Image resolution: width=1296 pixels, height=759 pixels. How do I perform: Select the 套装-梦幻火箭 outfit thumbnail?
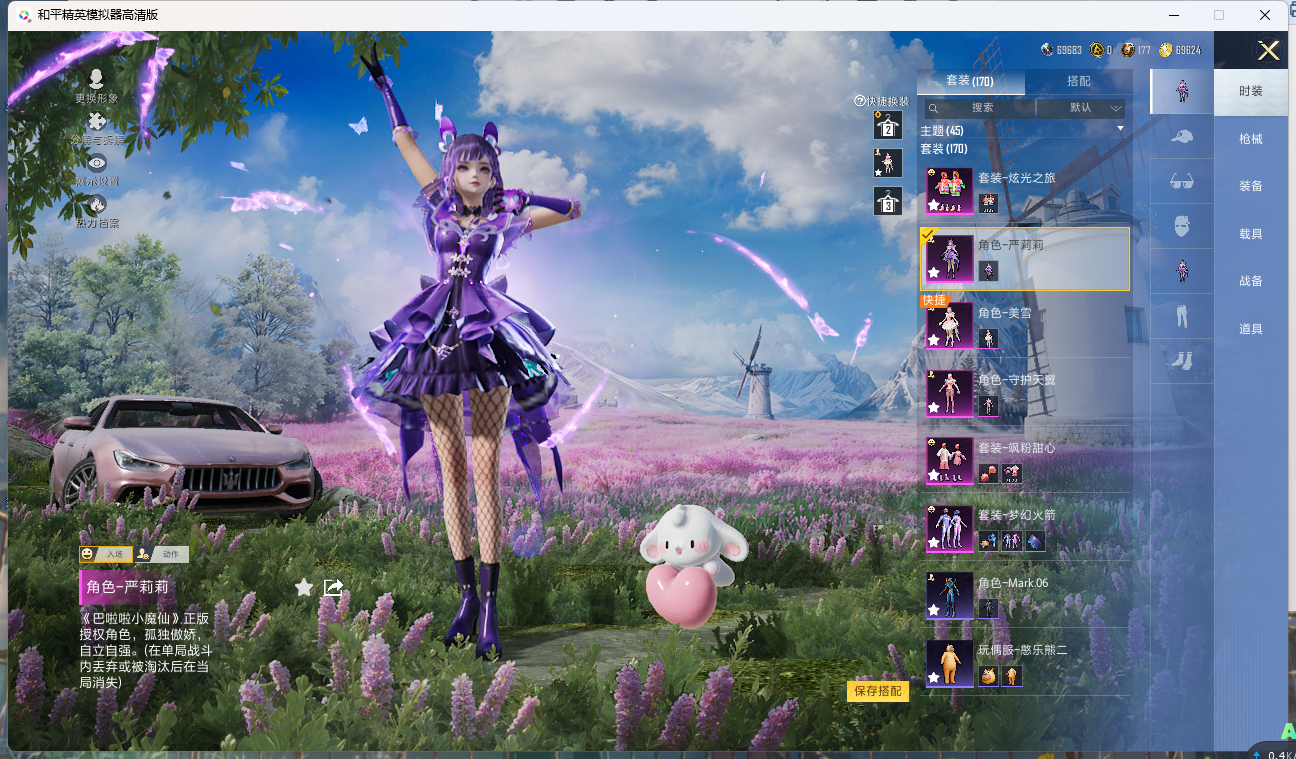pos(949,529)
